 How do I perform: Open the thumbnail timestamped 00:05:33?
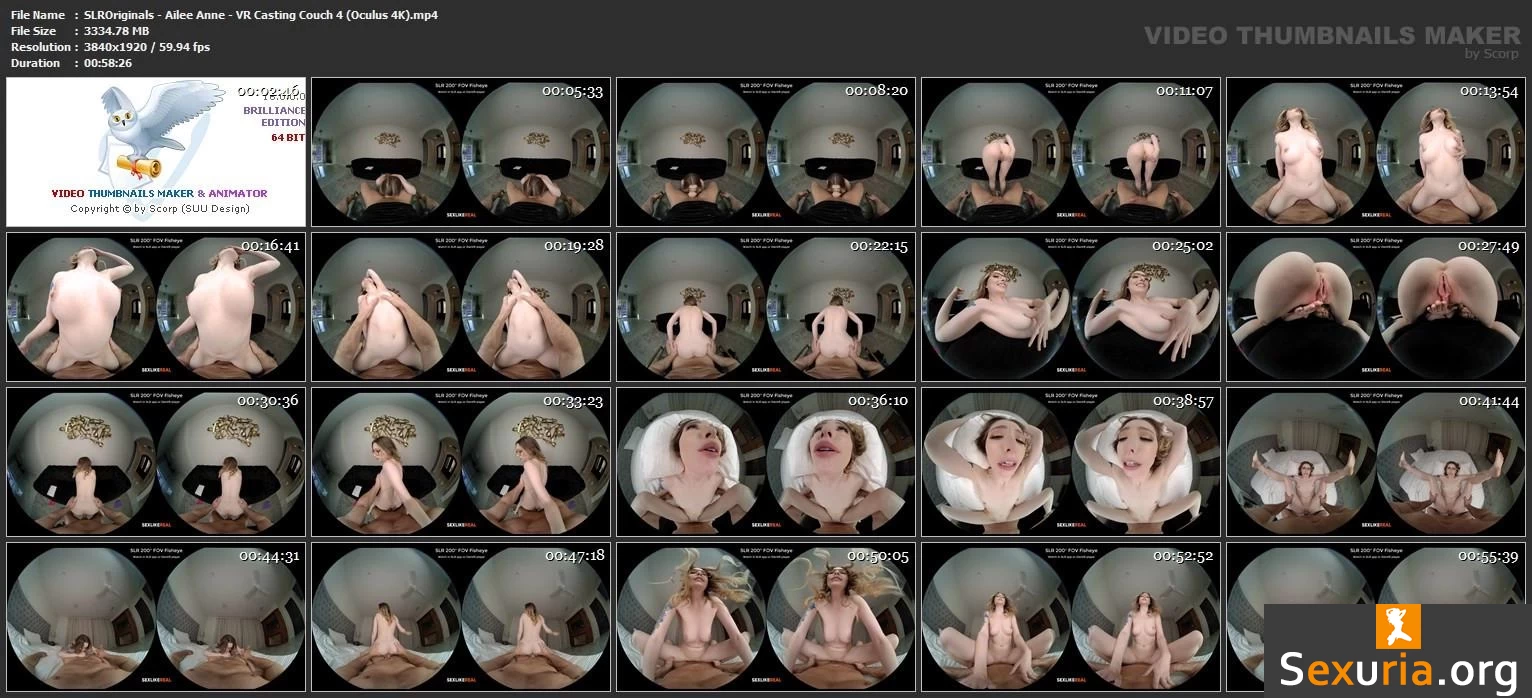click(x=460, y=152)
